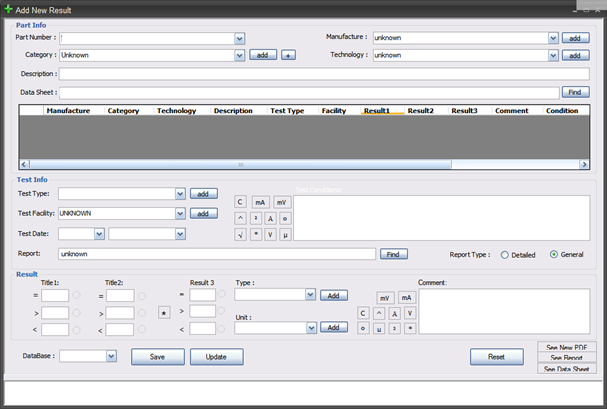Image resolution: width=607 pixels, height=409 pixels.
Task: Open the DataBase dropdown
Action: pyautogui.click(x=110, y=355)
